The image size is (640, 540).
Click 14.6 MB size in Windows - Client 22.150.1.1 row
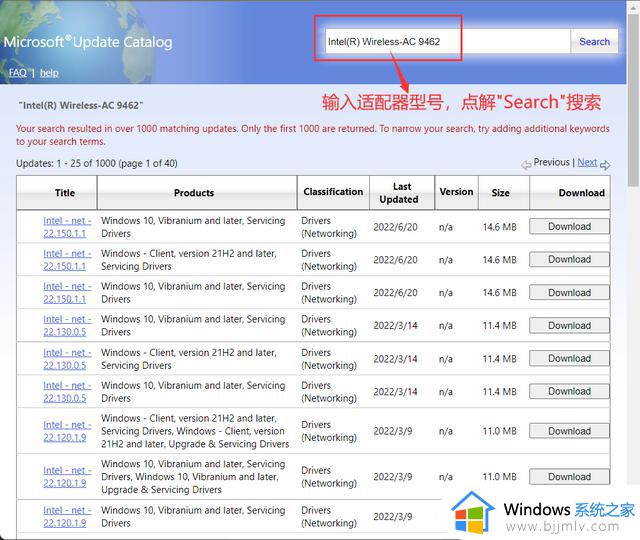pyautogui.click(x=500, y=260)
